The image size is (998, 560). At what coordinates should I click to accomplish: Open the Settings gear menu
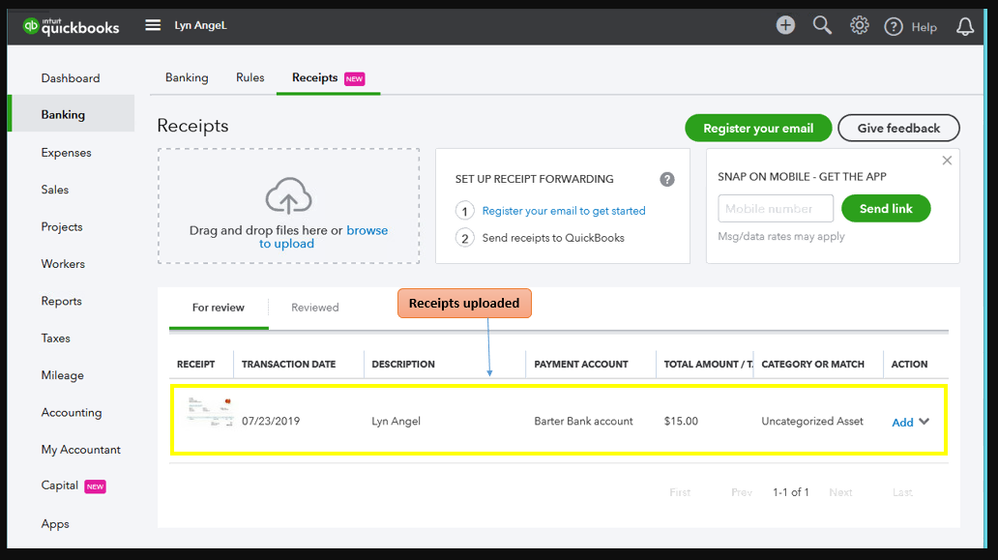pos(859,25)
